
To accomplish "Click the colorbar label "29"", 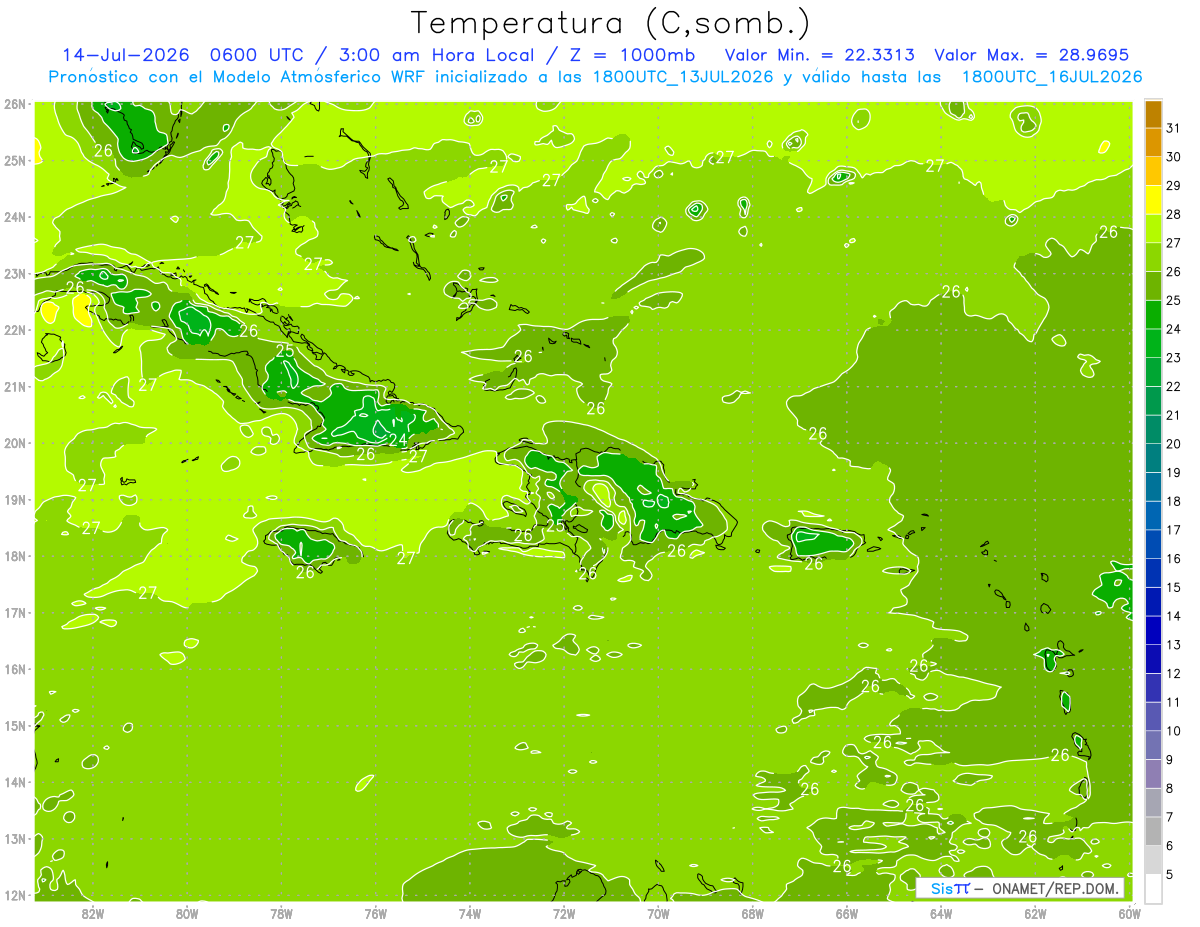I will pyautogui.click(x=1173, y=186).
